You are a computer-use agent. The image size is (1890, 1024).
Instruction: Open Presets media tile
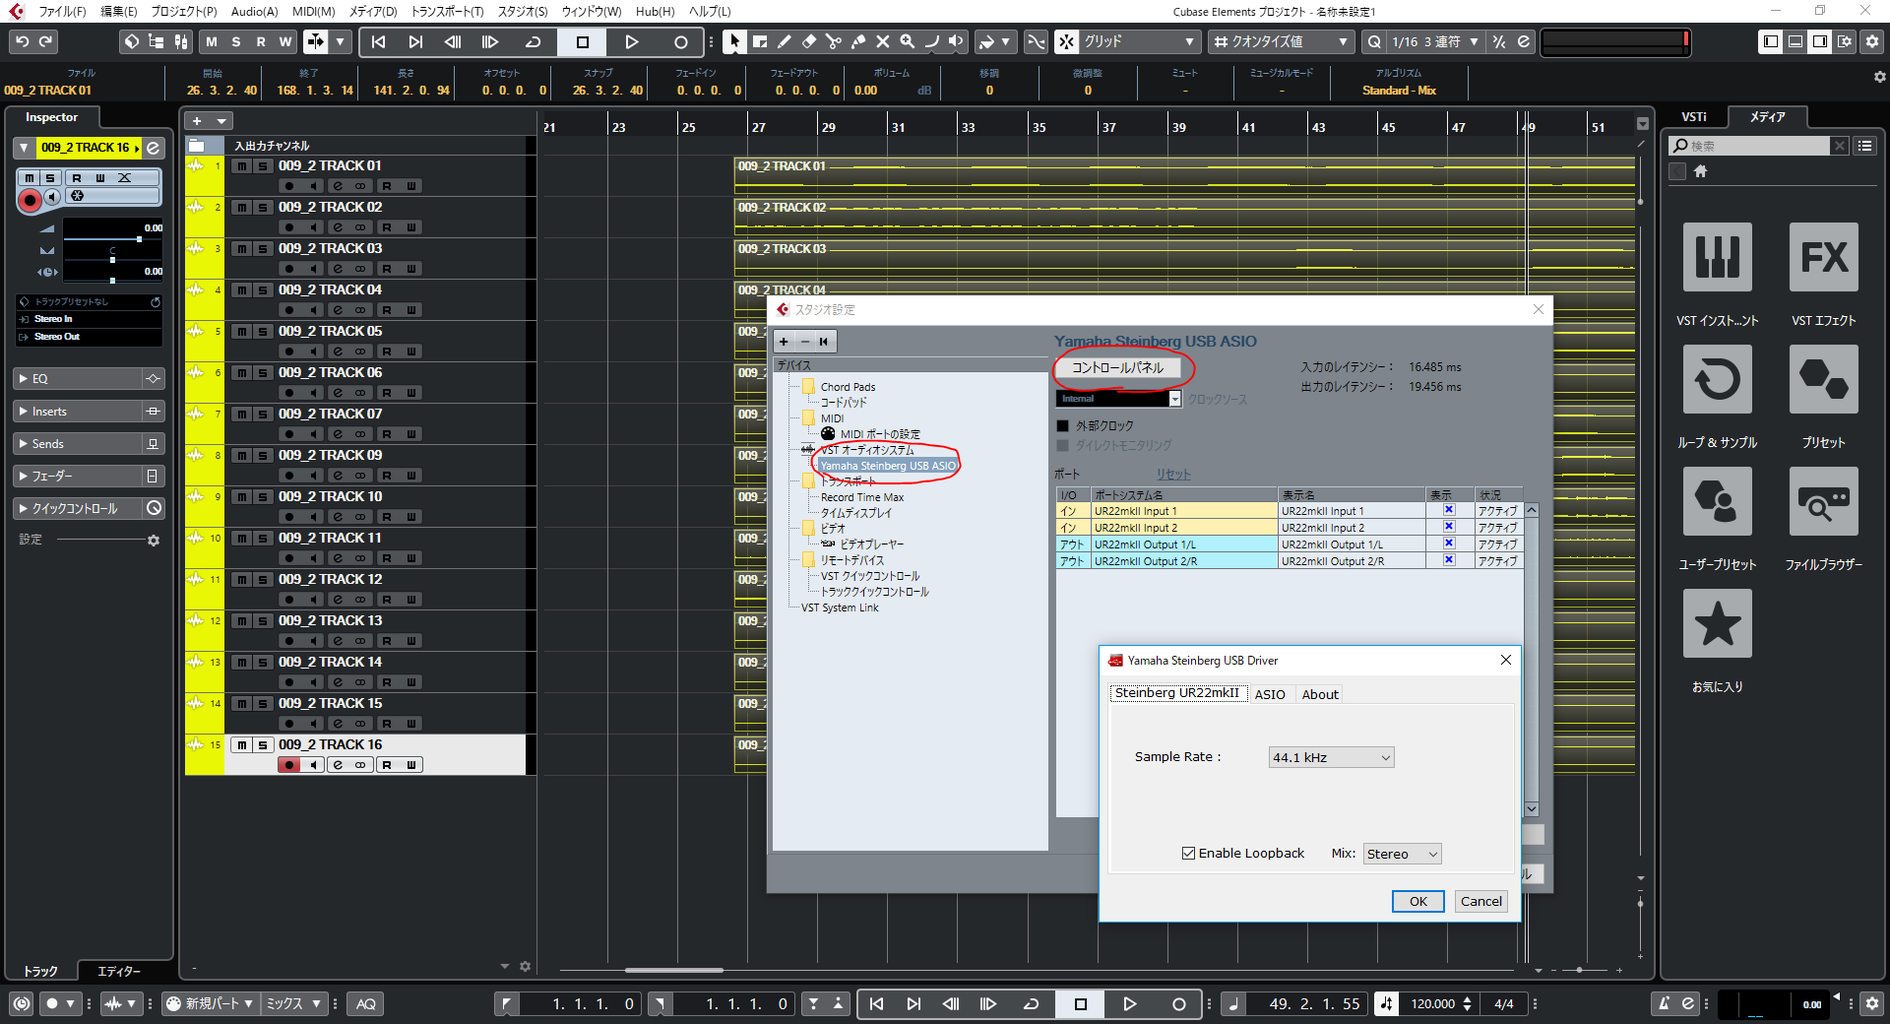[x=1823, y=379]
